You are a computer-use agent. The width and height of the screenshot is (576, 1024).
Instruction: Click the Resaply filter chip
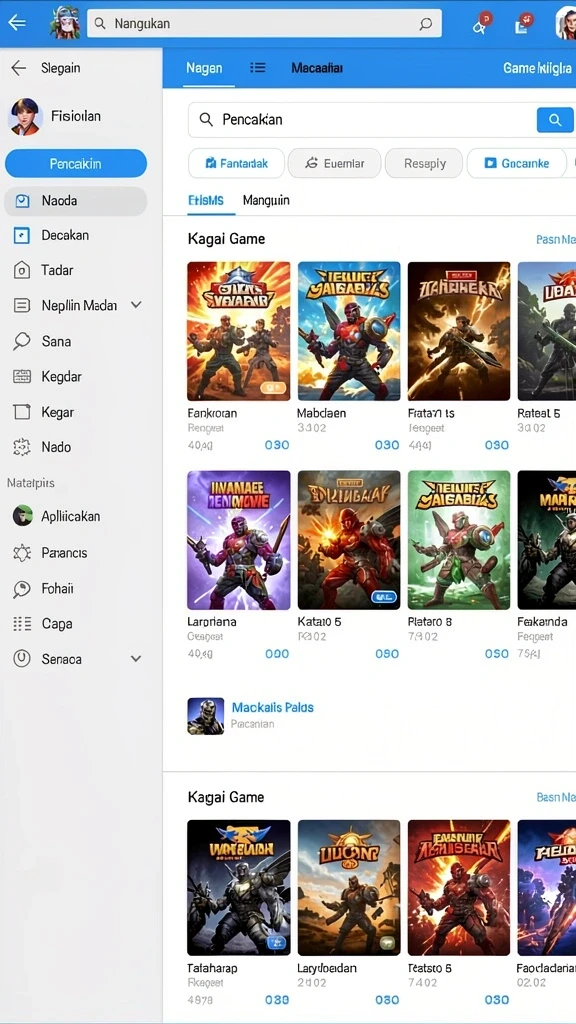(424, 163)
